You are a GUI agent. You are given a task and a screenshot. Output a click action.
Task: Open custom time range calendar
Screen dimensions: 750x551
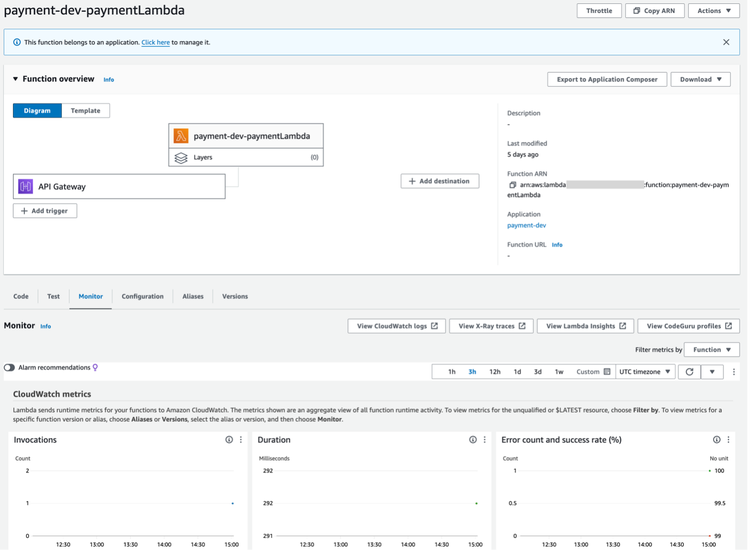click(x=607, y=372)
